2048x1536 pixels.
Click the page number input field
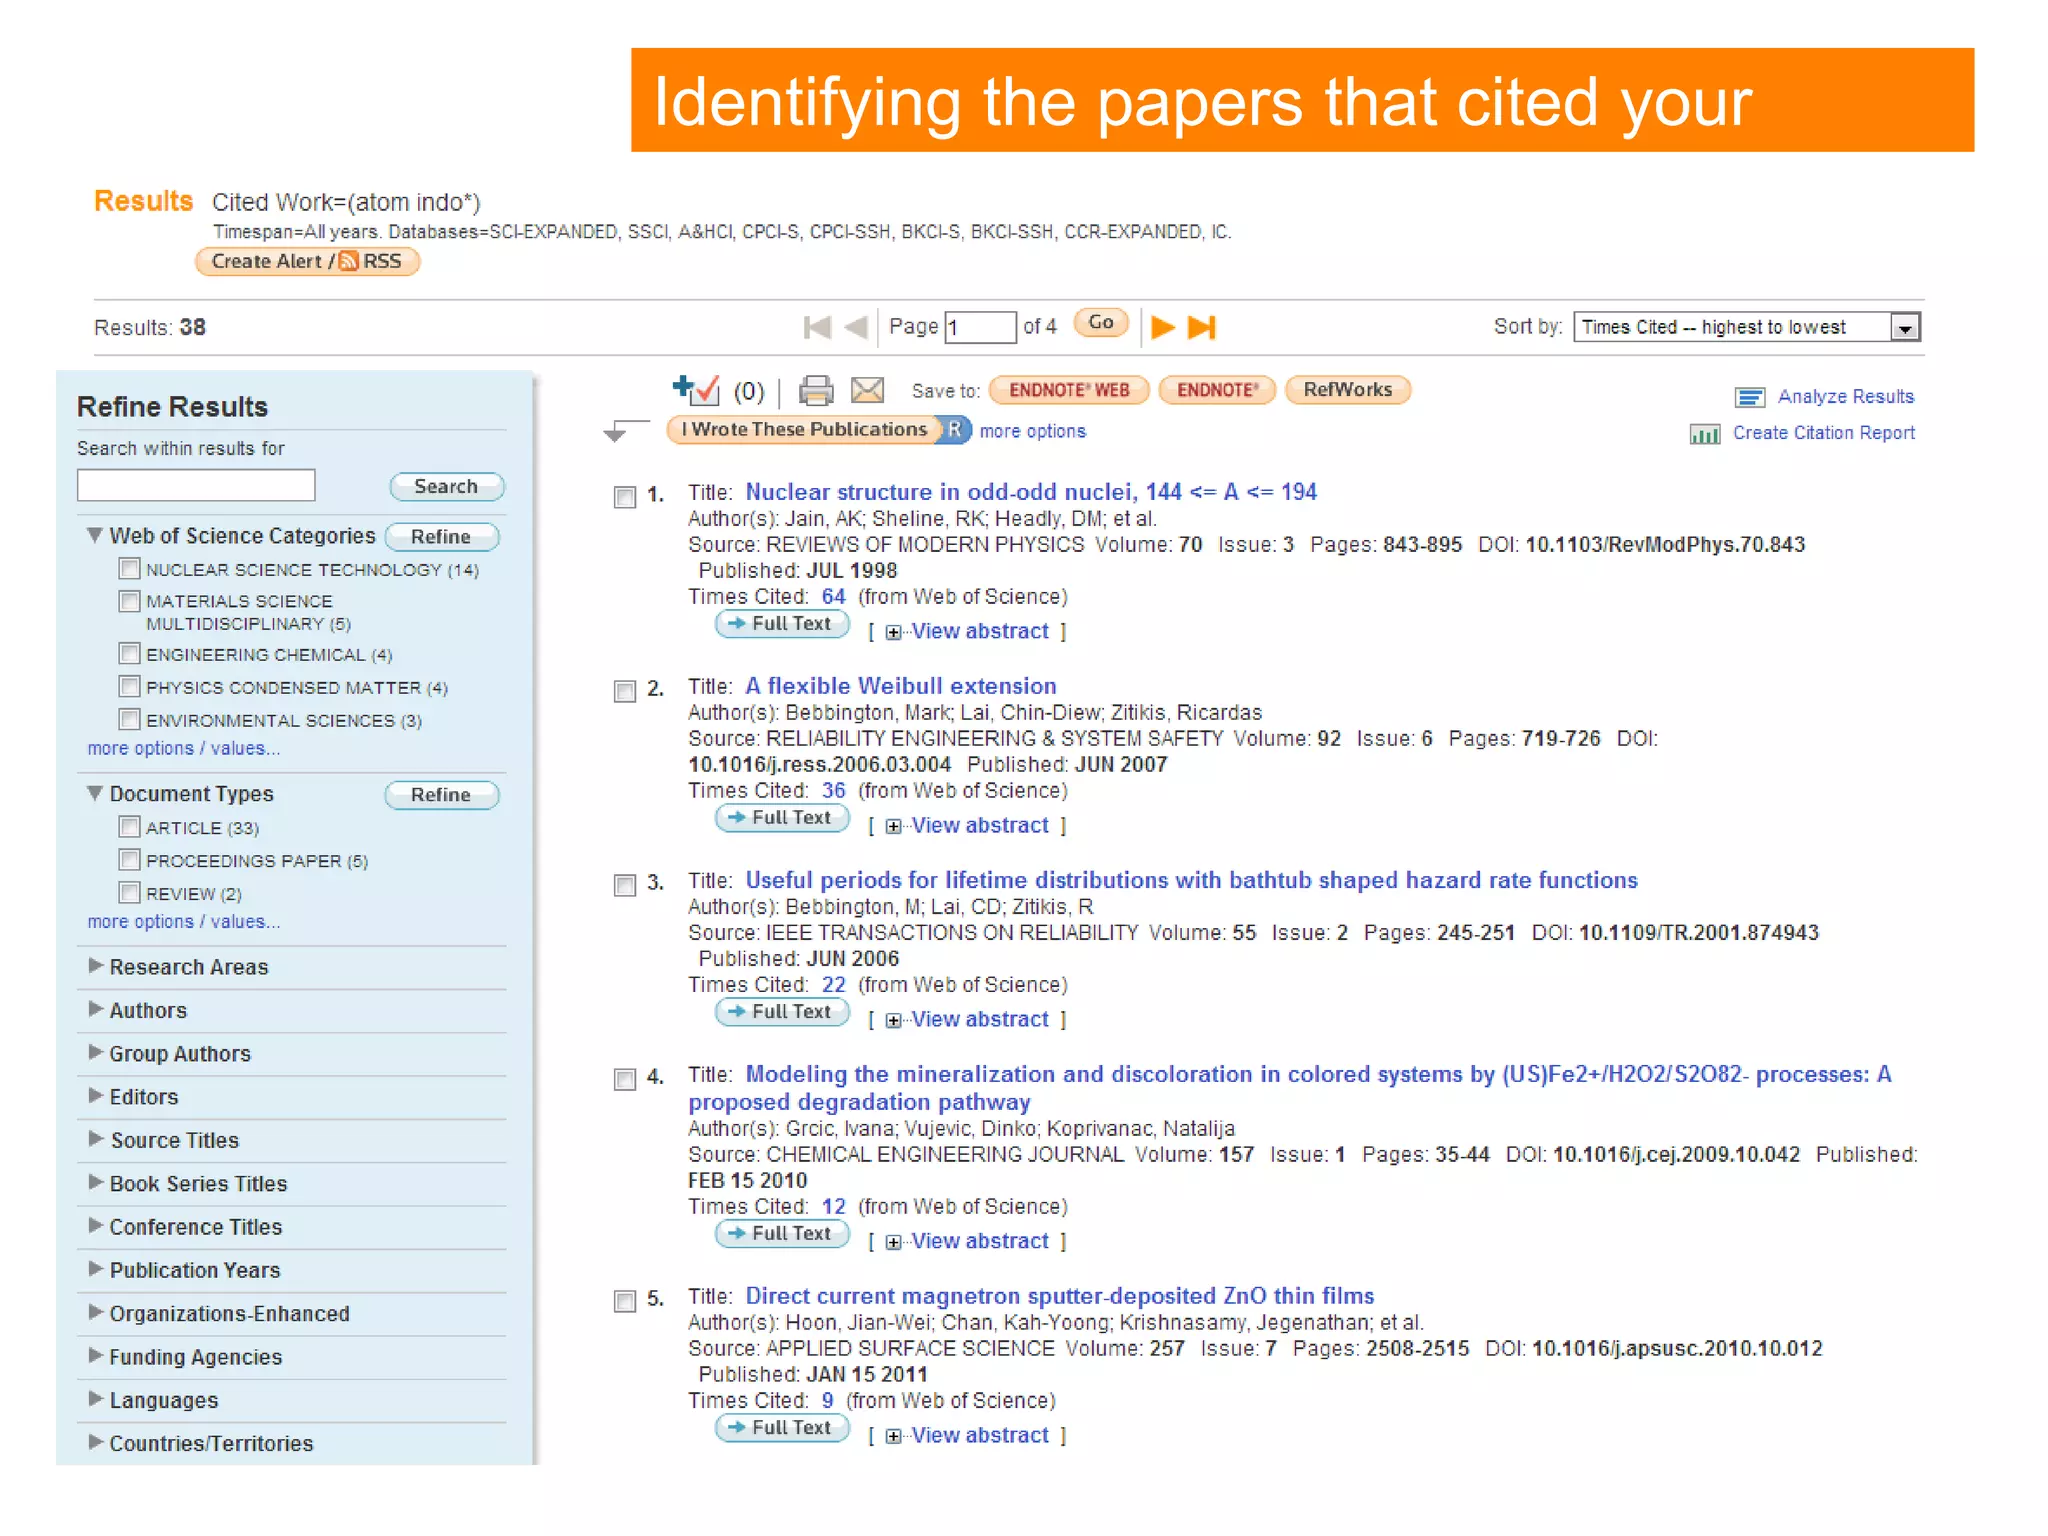click(x=980, y=327)
